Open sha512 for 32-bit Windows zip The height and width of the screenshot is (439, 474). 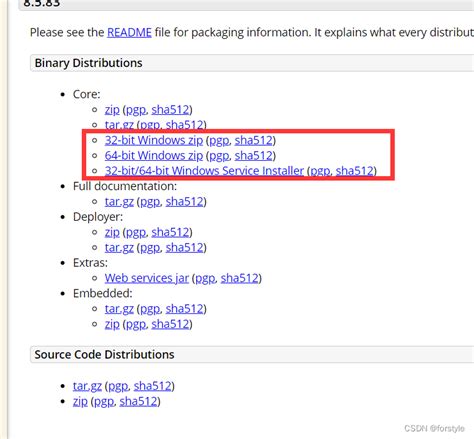point(253,140)
